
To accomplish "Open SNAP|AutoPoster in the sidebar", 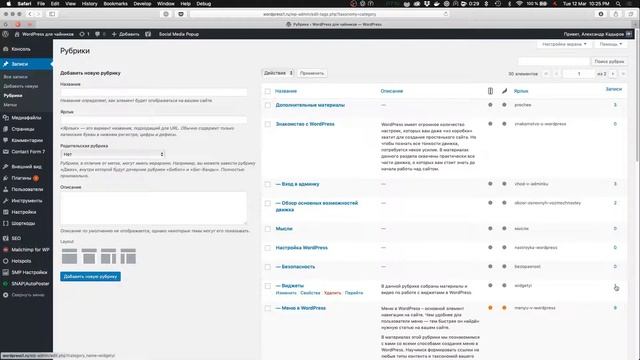I will pyautogui.click(x=30, y=284).
